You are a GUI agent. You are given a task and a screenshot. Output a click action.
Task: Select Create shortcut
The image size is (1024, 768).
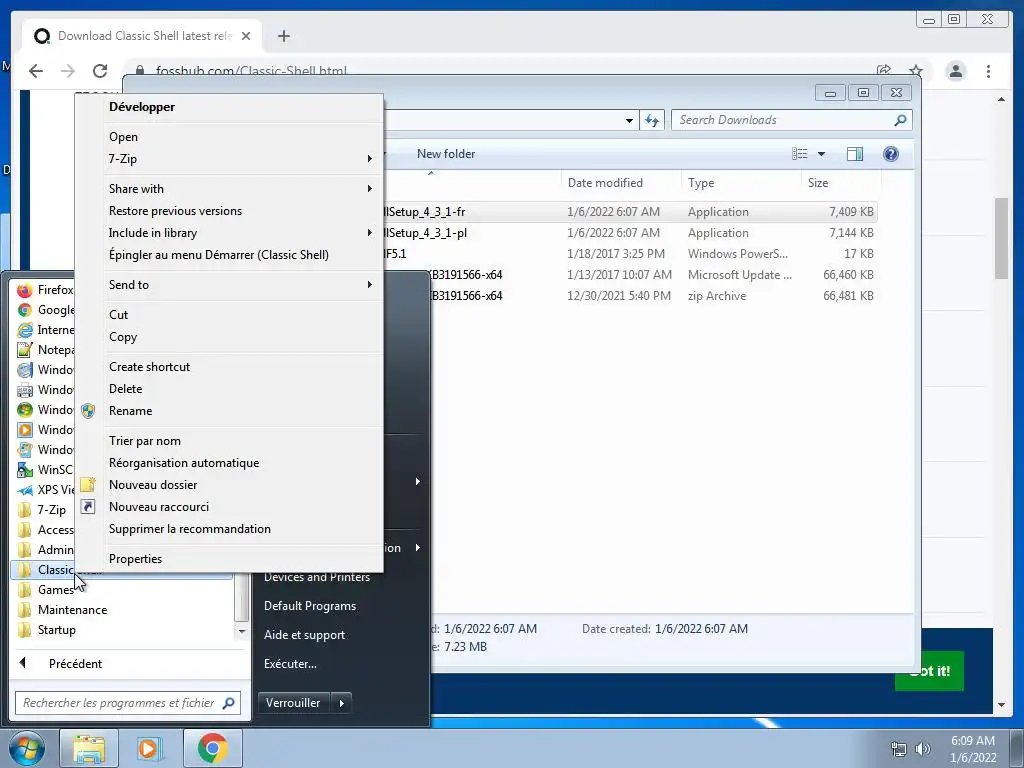pyautogui.click(x=150, y=367)
